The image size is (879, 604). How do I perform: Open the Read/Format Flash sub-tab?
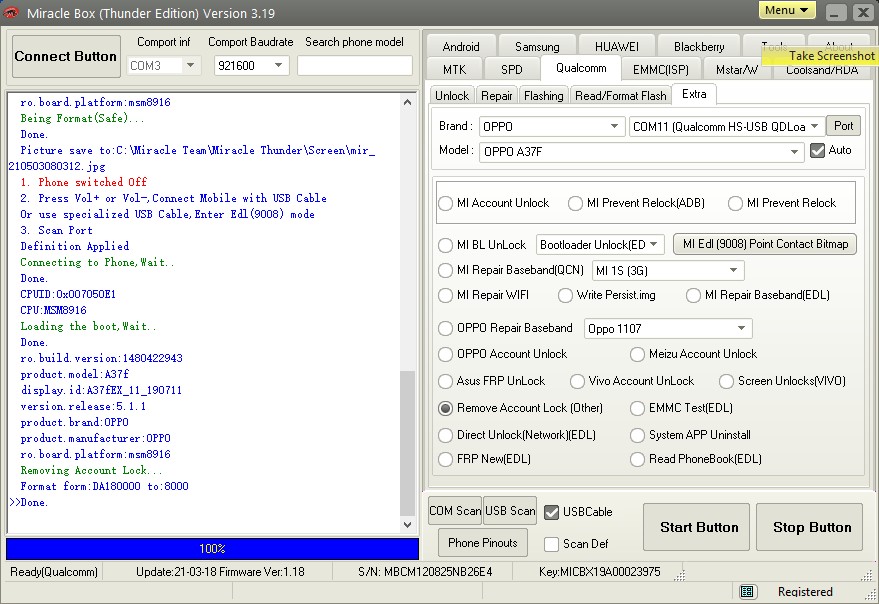pos(621,96)
